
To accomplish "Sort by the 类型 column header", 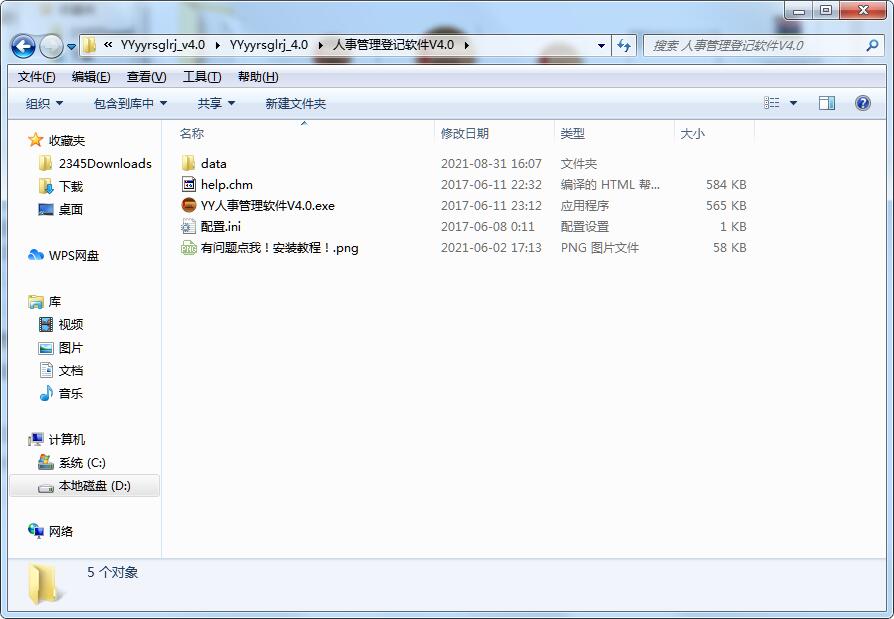I will 572,134.
